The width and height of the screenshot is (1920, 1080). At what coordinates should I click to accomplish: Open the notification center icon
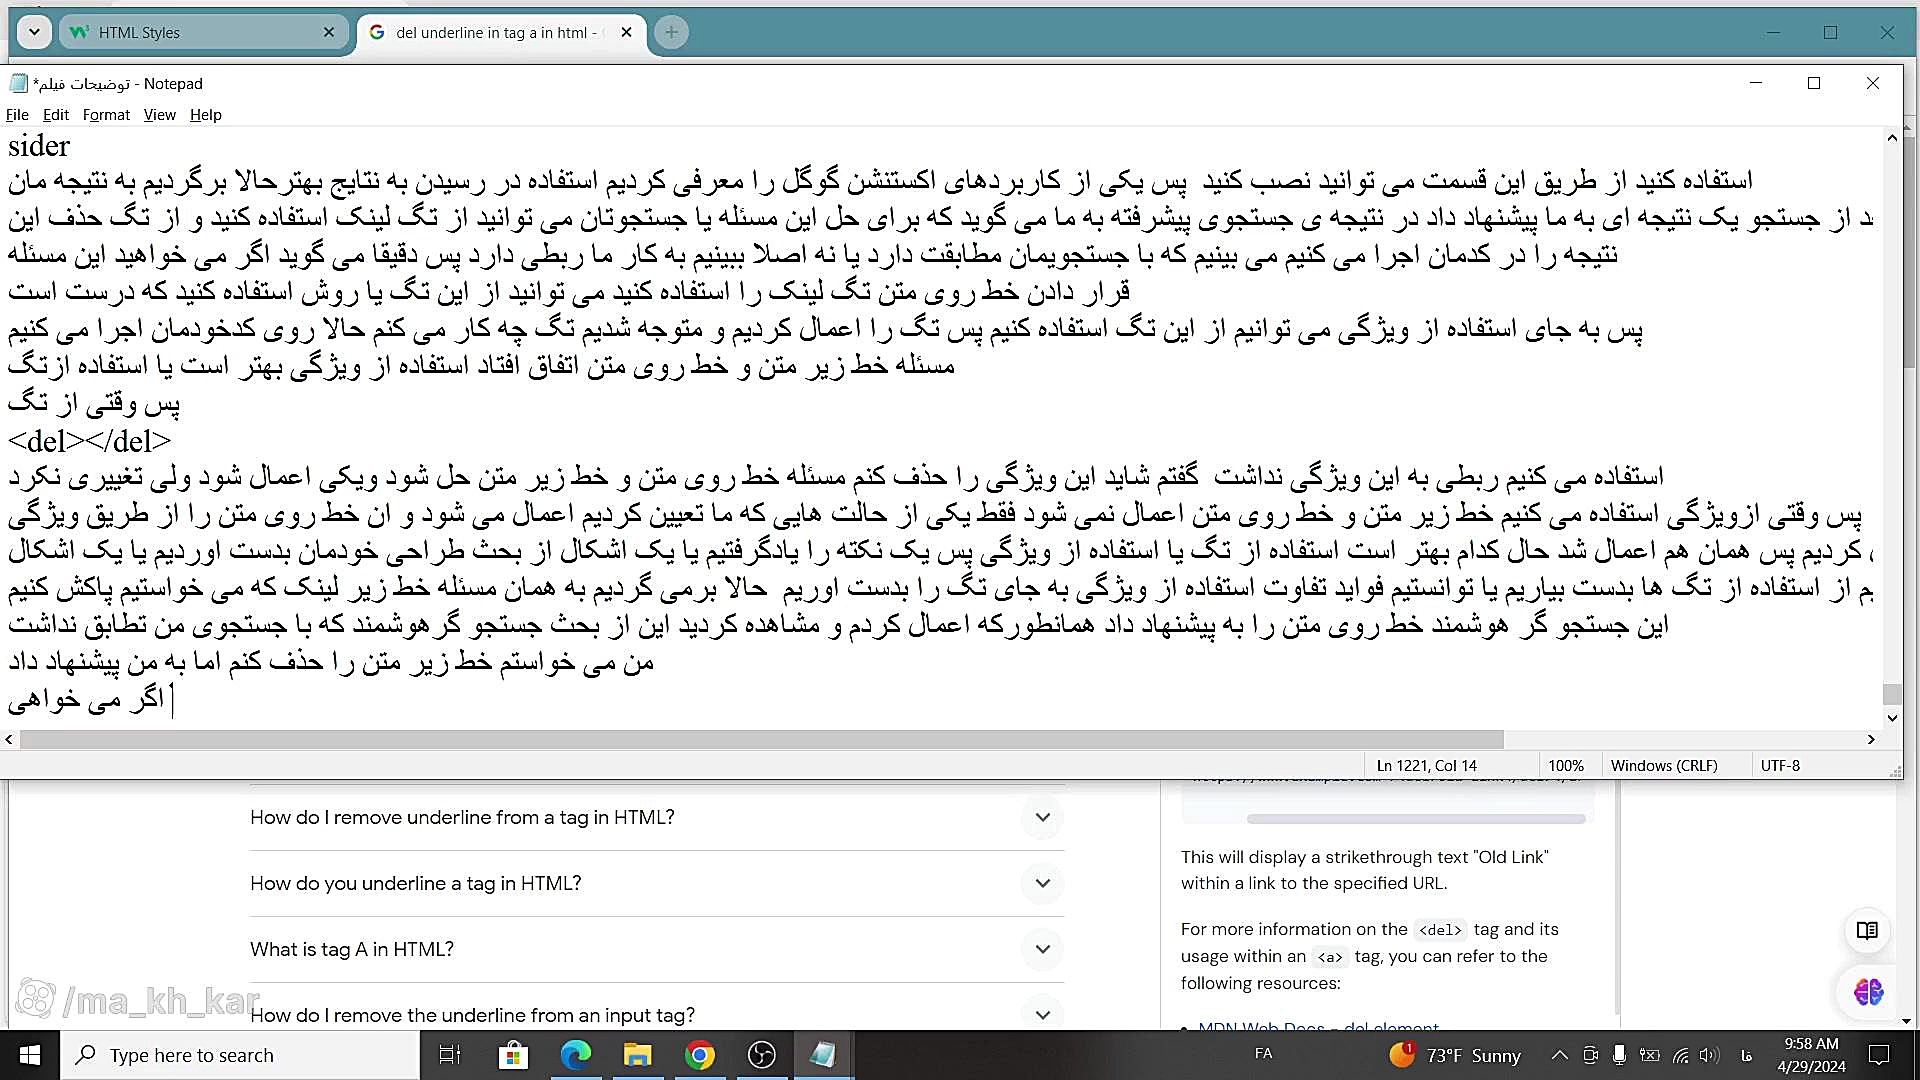coord(1879,1055)
